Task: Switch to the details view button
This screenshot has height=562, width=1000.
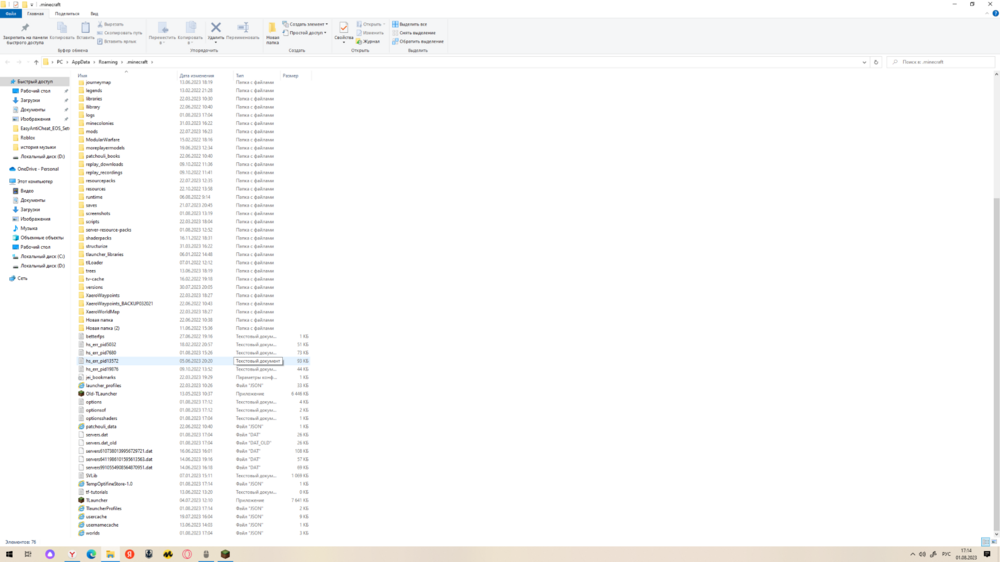Action: [x=985, y=542]
